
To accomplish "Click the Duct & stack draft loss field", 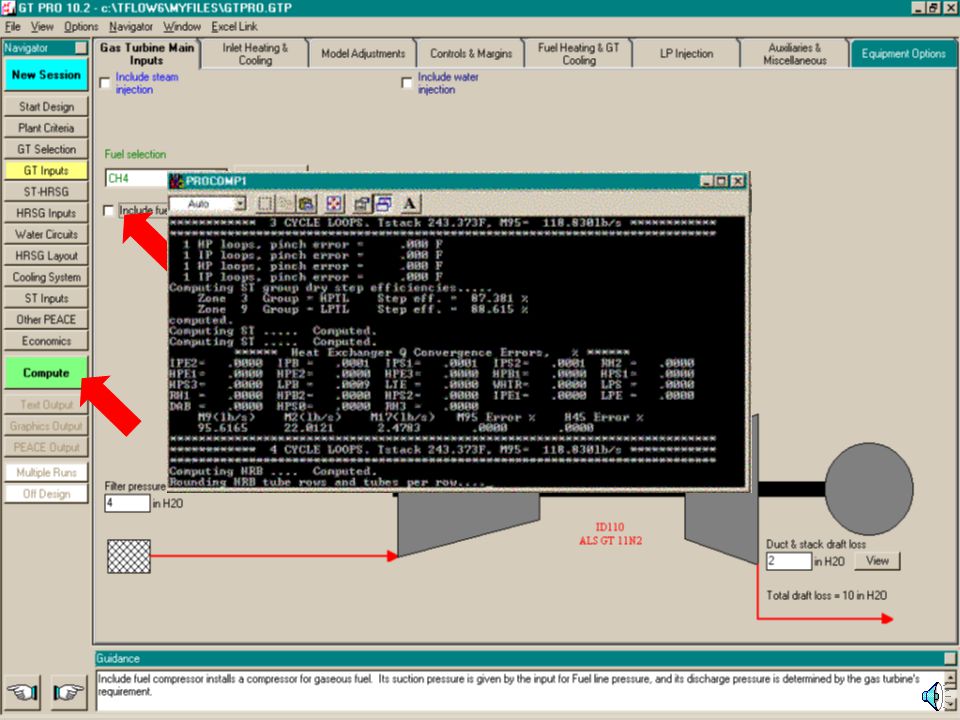I will tap(789, 561).
